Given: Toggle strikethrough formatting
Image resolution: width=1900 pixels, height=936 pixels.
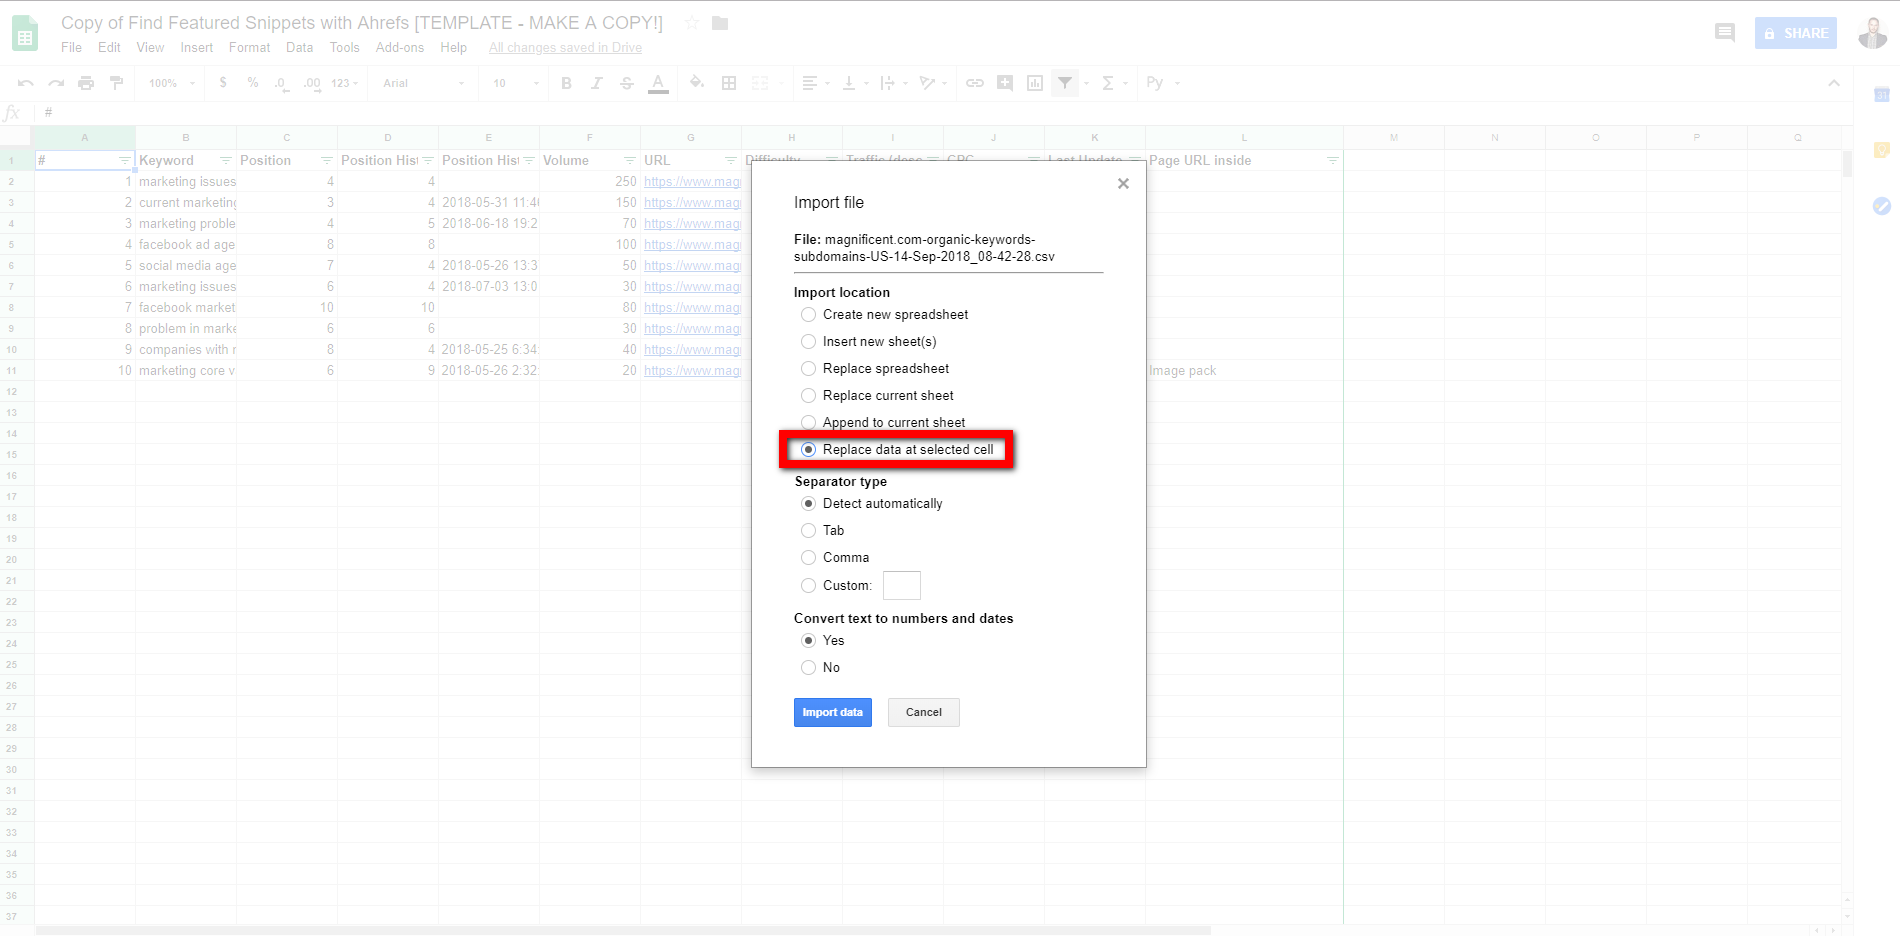Looking at the screenshot, I should click(x=627, y=83).
